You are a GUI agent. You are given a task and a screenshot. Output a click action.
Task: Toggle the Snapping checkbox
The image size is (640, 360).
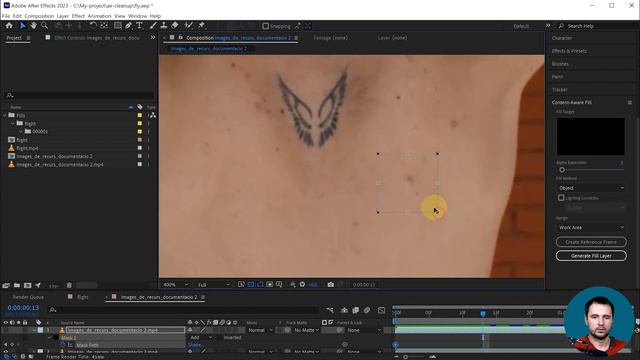click(x=265, y=26)
